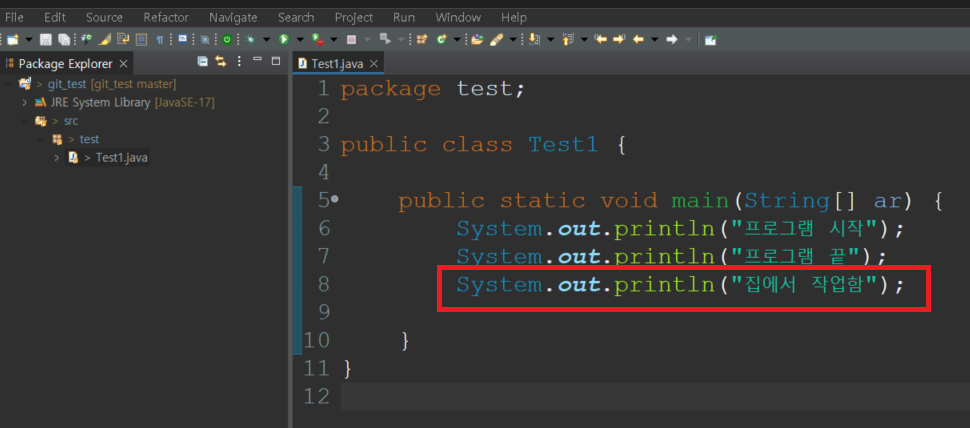Open the Search dropdown arrow
970x428 pixels.
click(513, 40)
